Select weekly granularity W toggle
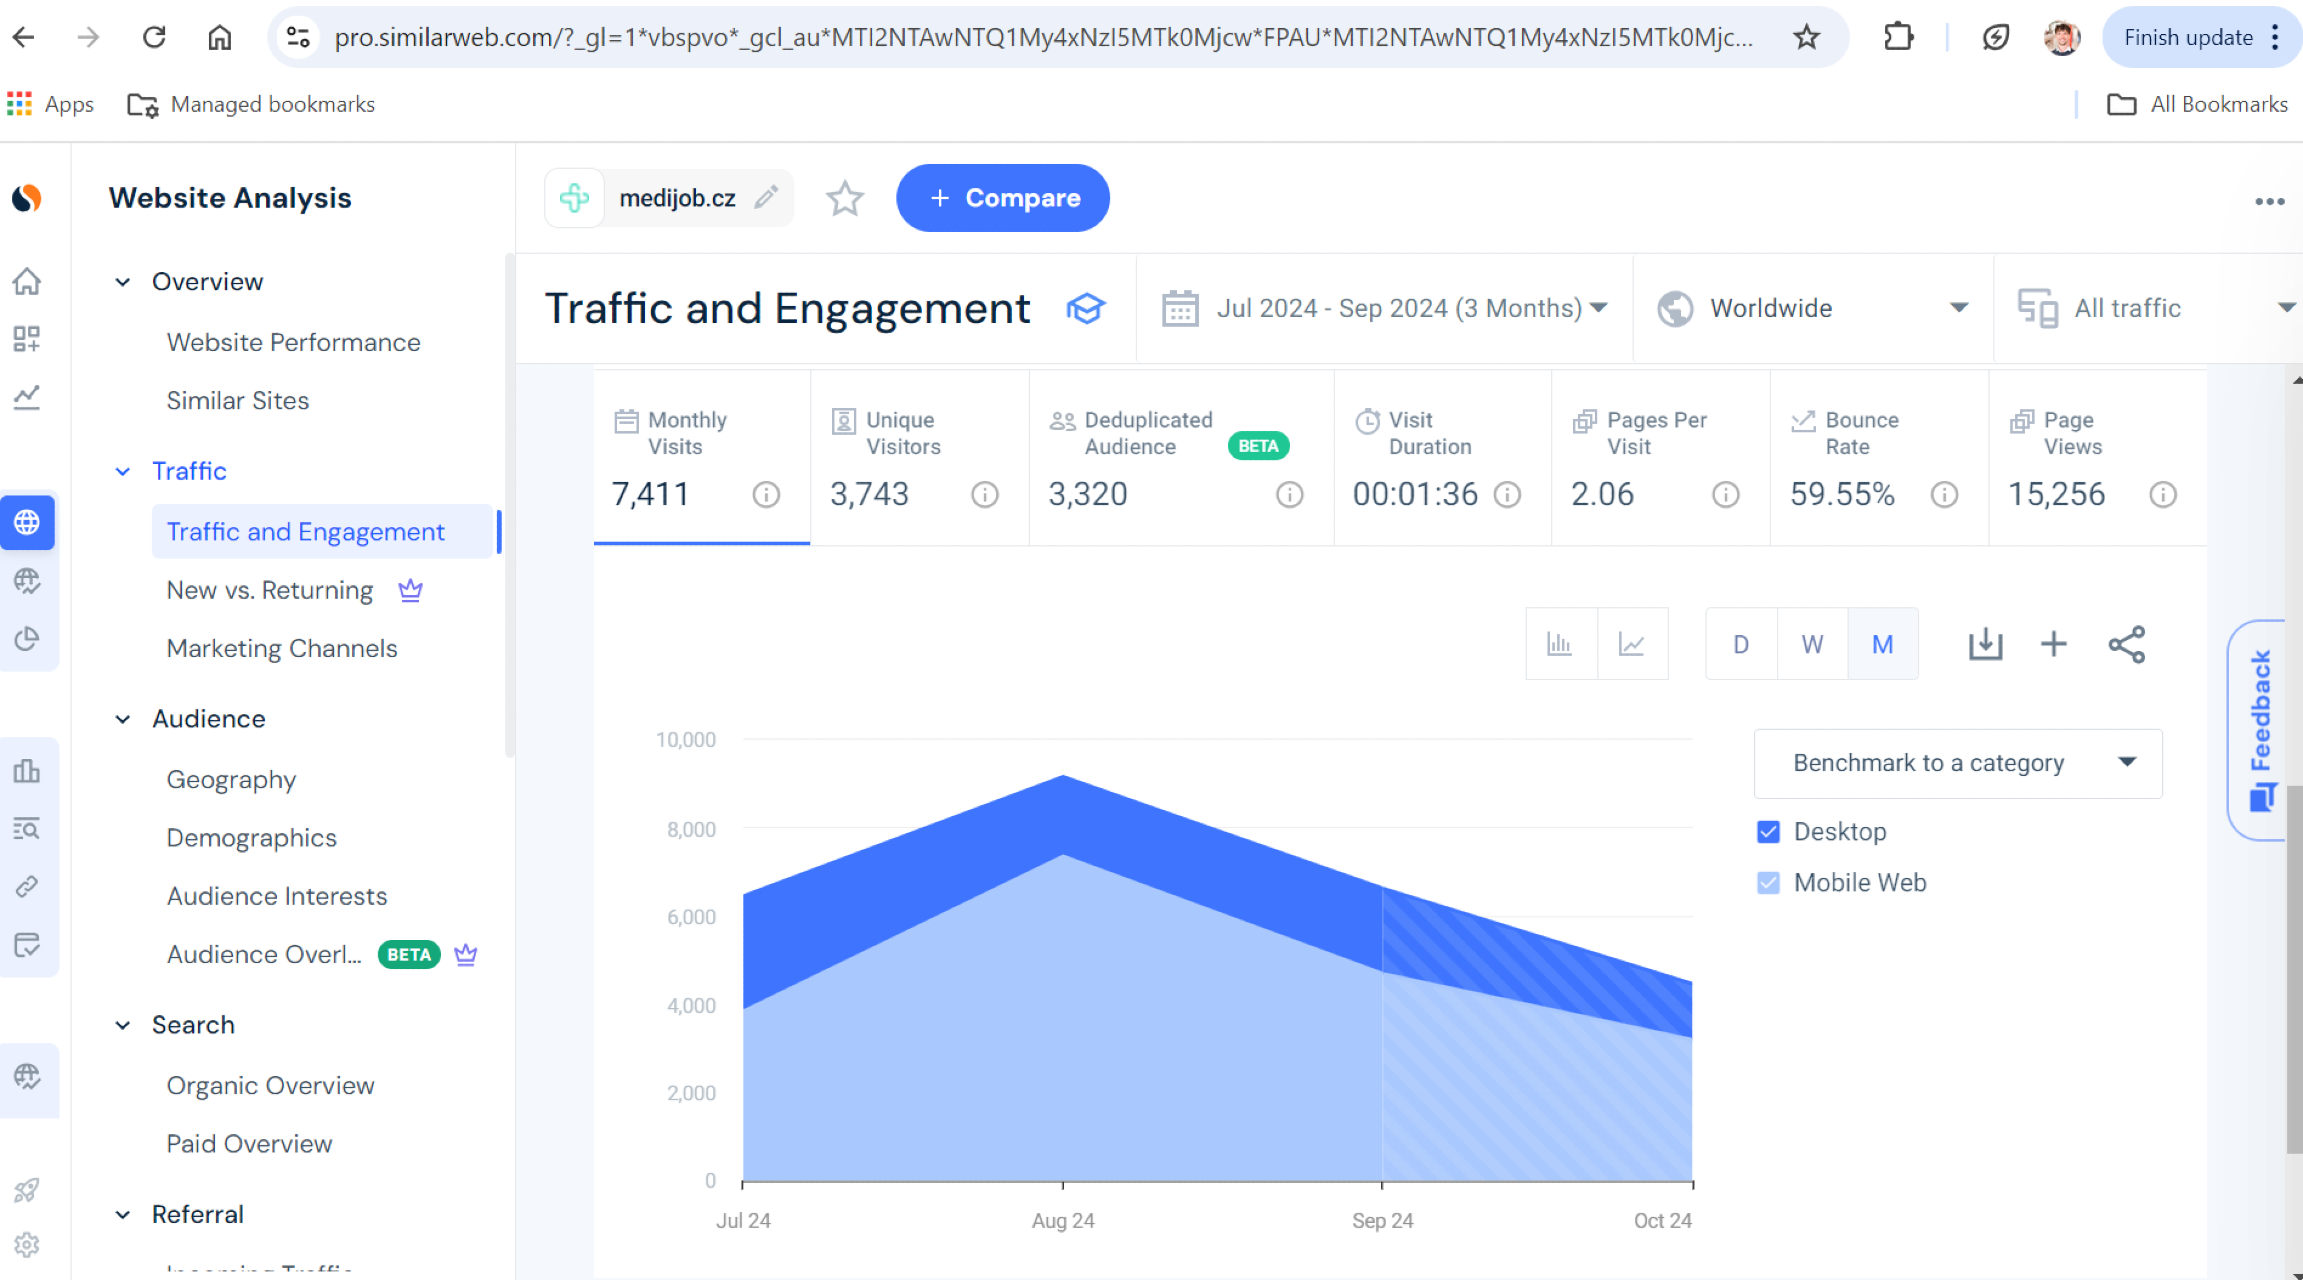The height and width of the screenshot is (1280, 2303). (x=1812, y=644)
